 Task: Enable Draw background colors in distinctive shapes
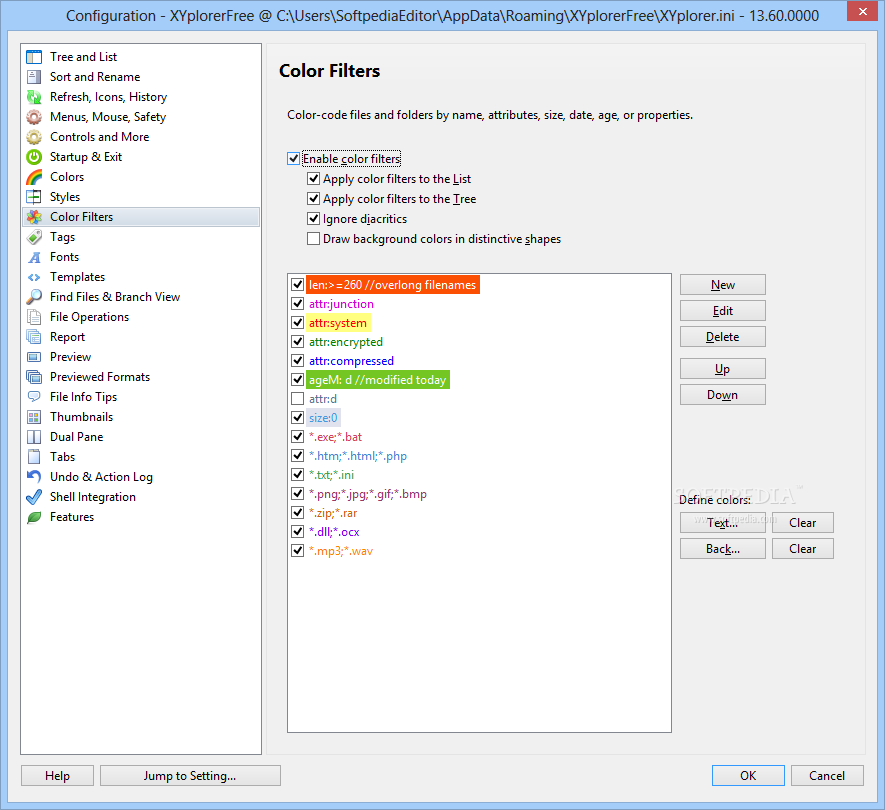tap(313, 239)
